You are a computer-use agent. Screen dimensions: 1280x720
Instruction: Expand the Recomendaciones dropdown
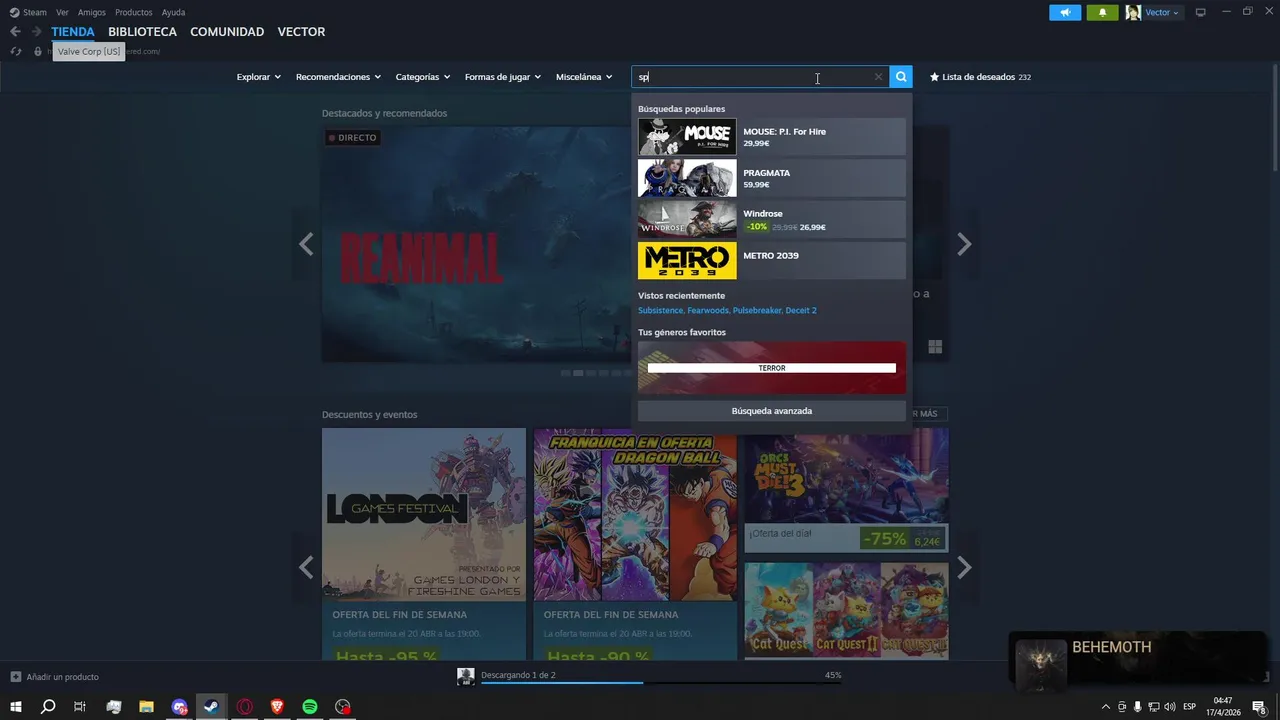338,77
